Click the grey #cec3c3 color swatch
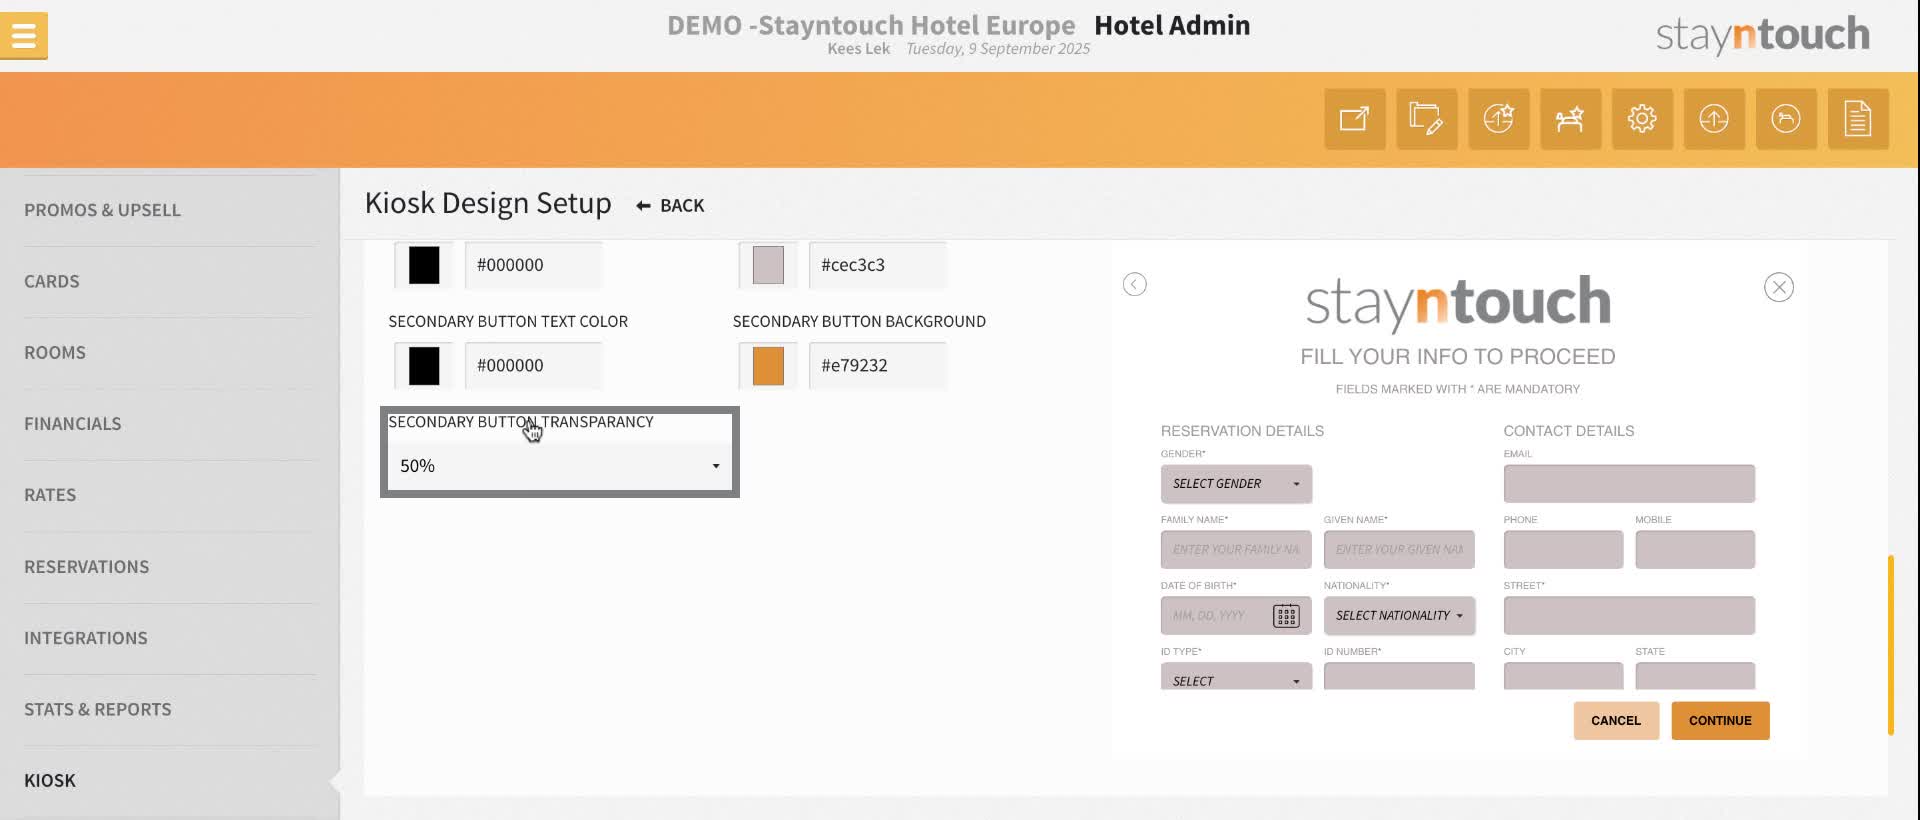This screenshot has width=1920, height=820. pyautogui.click(x=768, y=265)
